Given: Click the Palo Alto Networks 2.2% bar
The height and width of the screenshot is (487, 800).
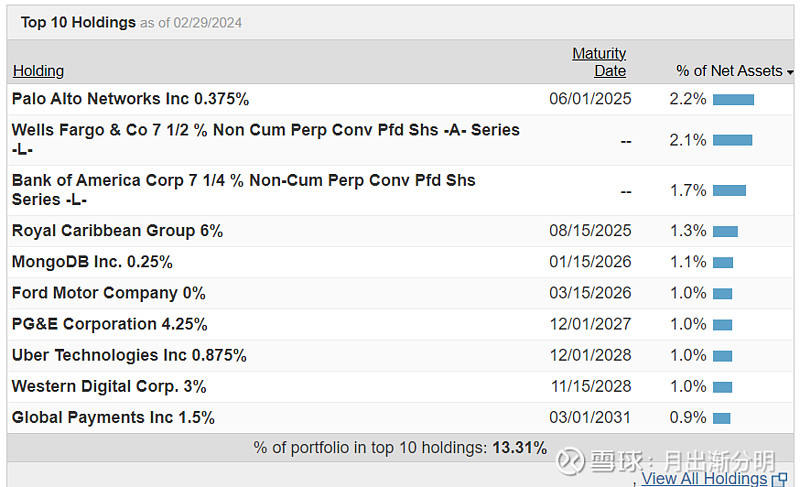Looking at the screenshot, I should [733, 99].
